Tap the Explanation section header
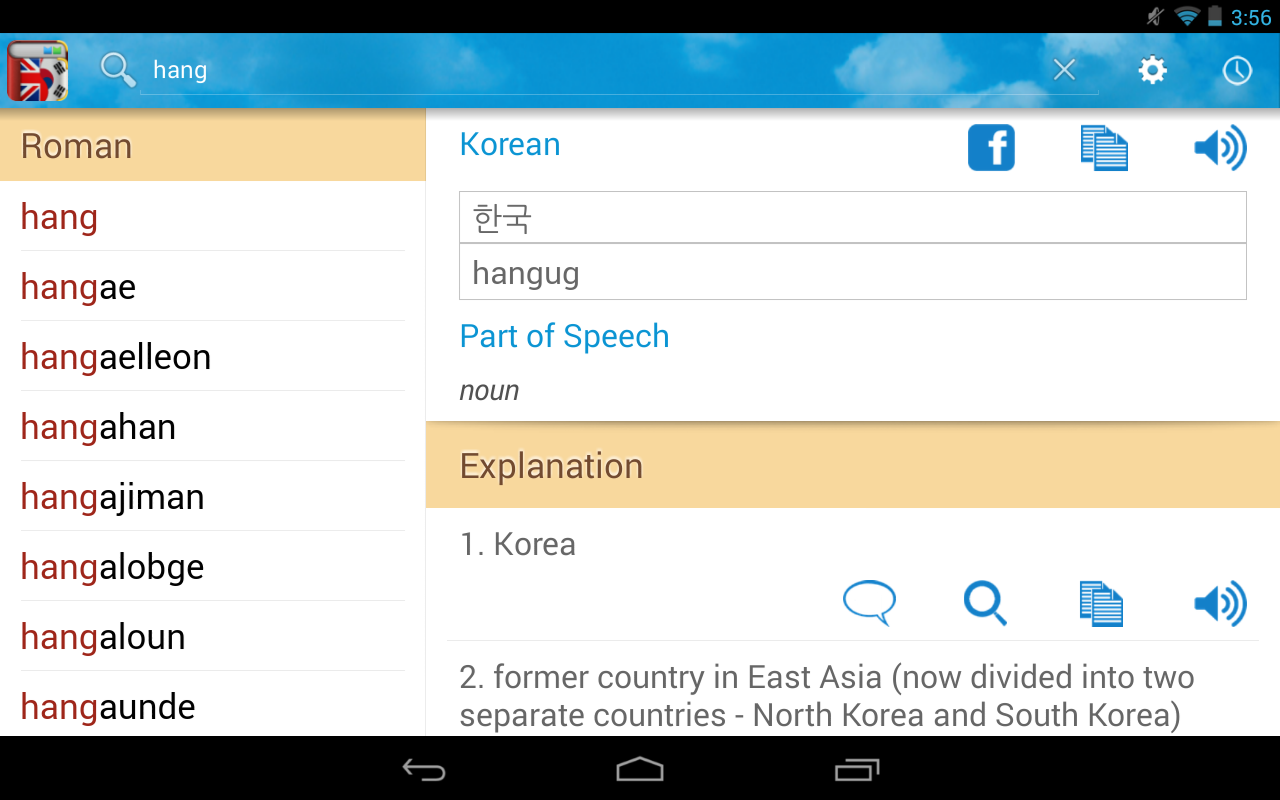The image size is (1280, 800). pos(853,465)
